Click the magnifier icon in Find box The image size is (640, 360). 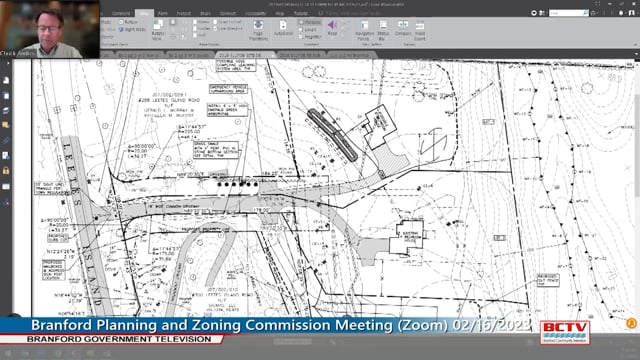(x=585, y=13)
